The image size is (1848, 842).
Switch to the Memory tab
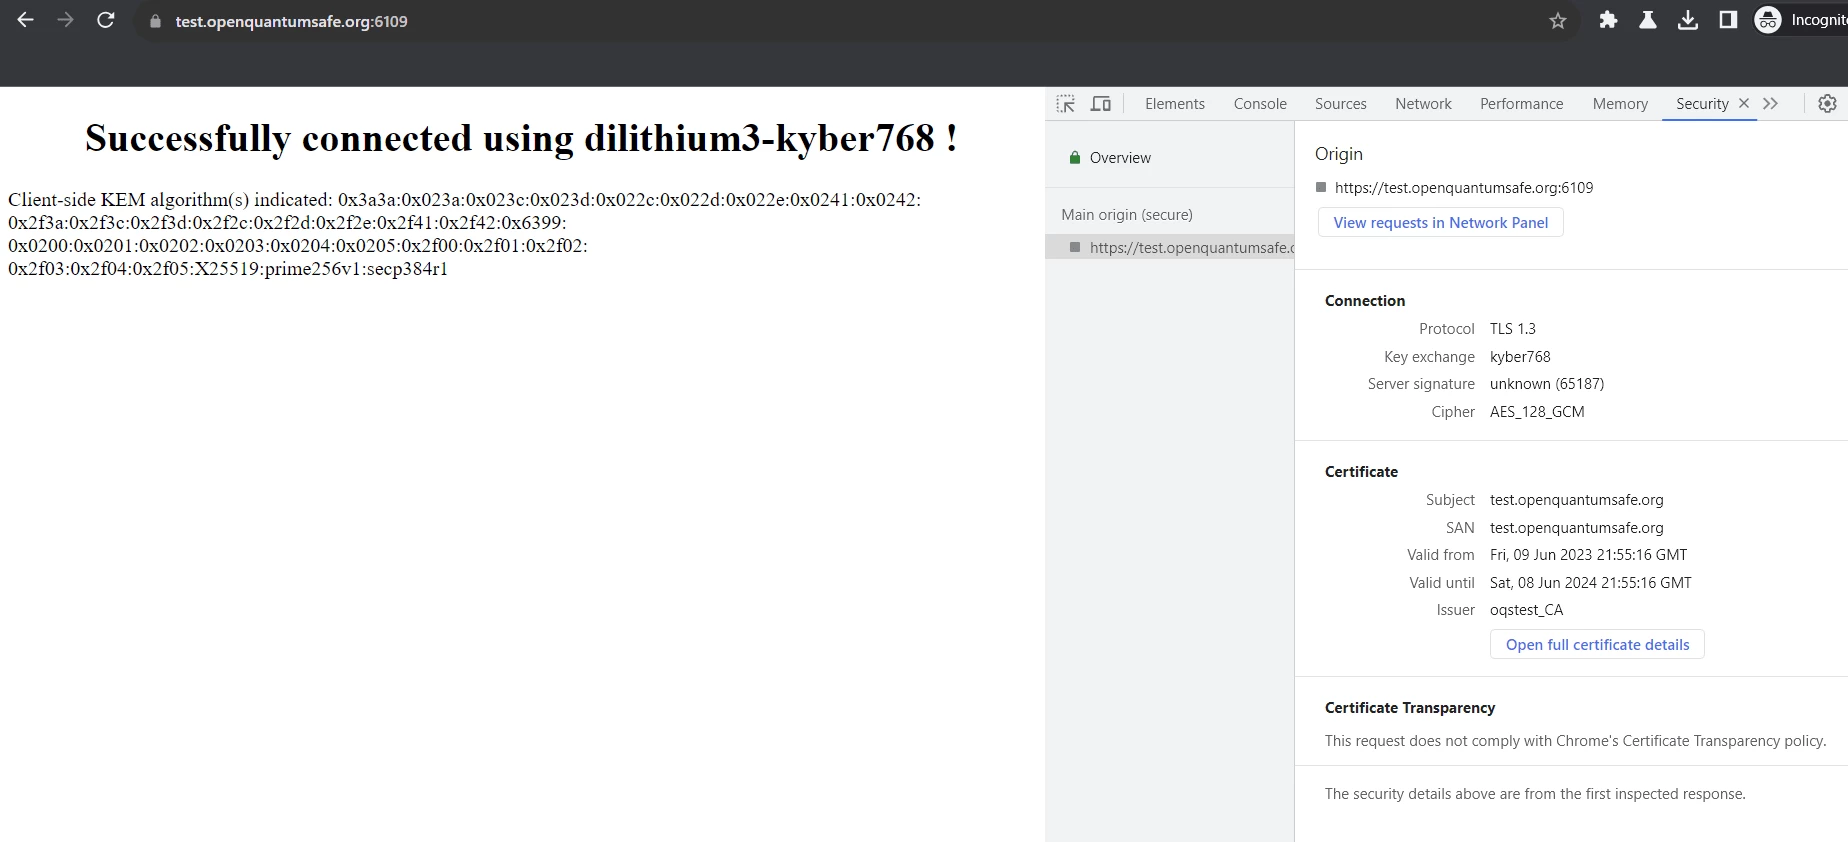point(1620,104)
